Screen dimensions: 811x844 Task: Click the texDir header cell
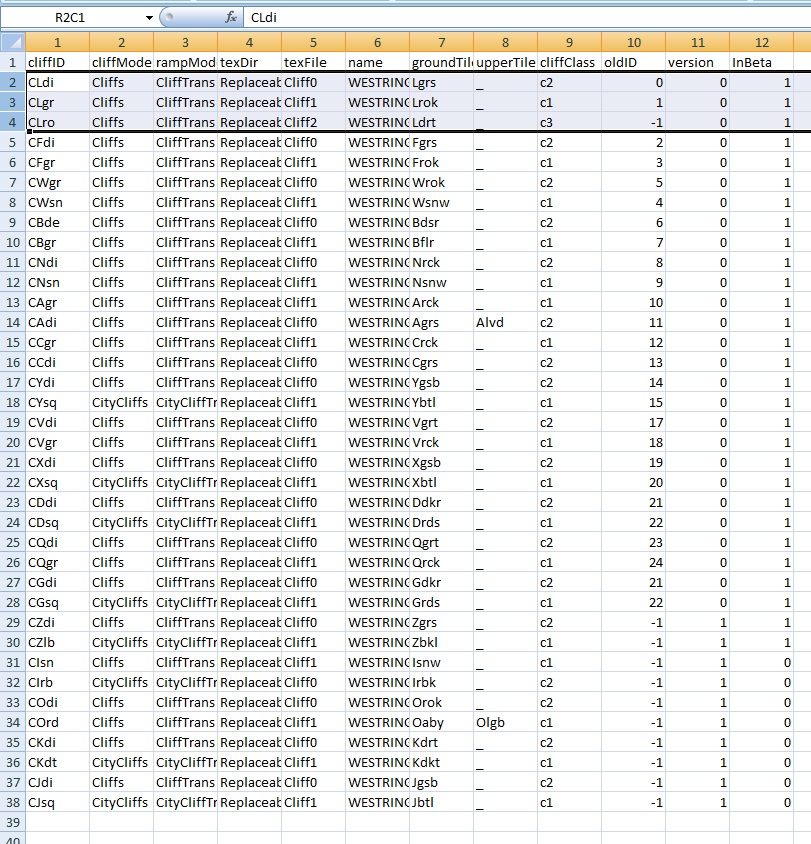point(250,62)
